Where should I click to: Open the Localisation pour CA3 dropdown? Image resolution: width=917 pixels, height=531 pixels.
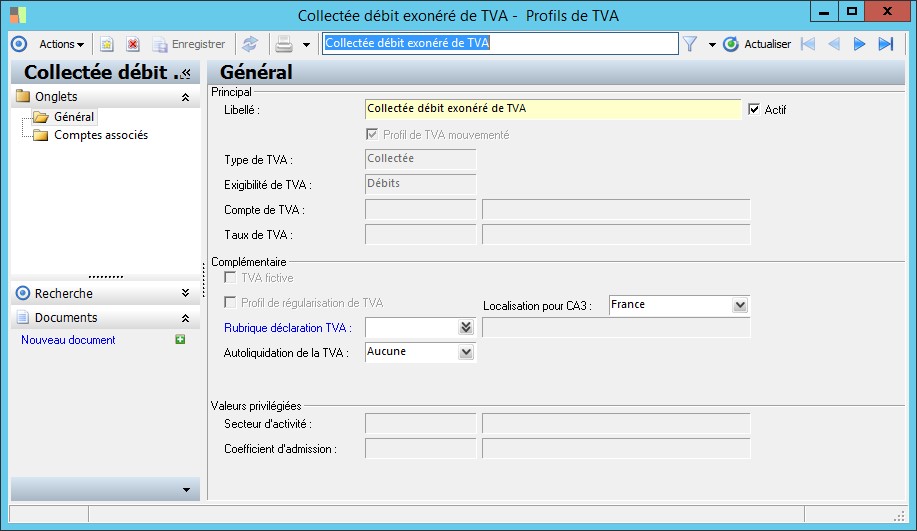(x=739, y=305)
